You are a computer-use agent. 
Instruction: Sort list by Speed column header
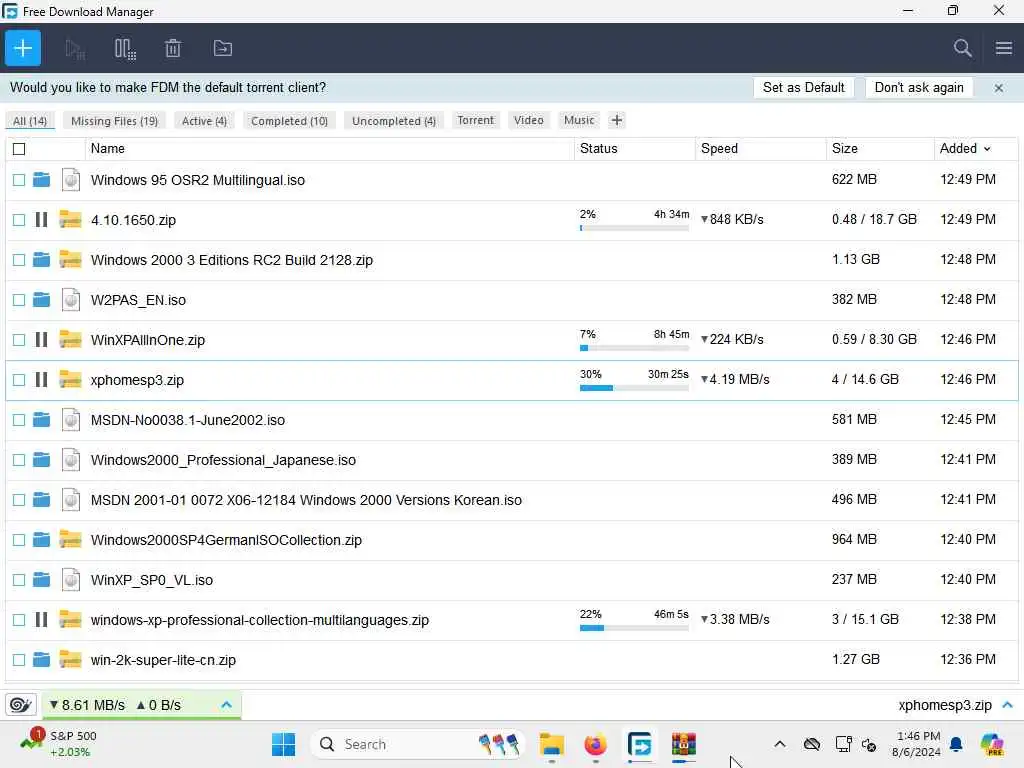(x=761, y=148)
